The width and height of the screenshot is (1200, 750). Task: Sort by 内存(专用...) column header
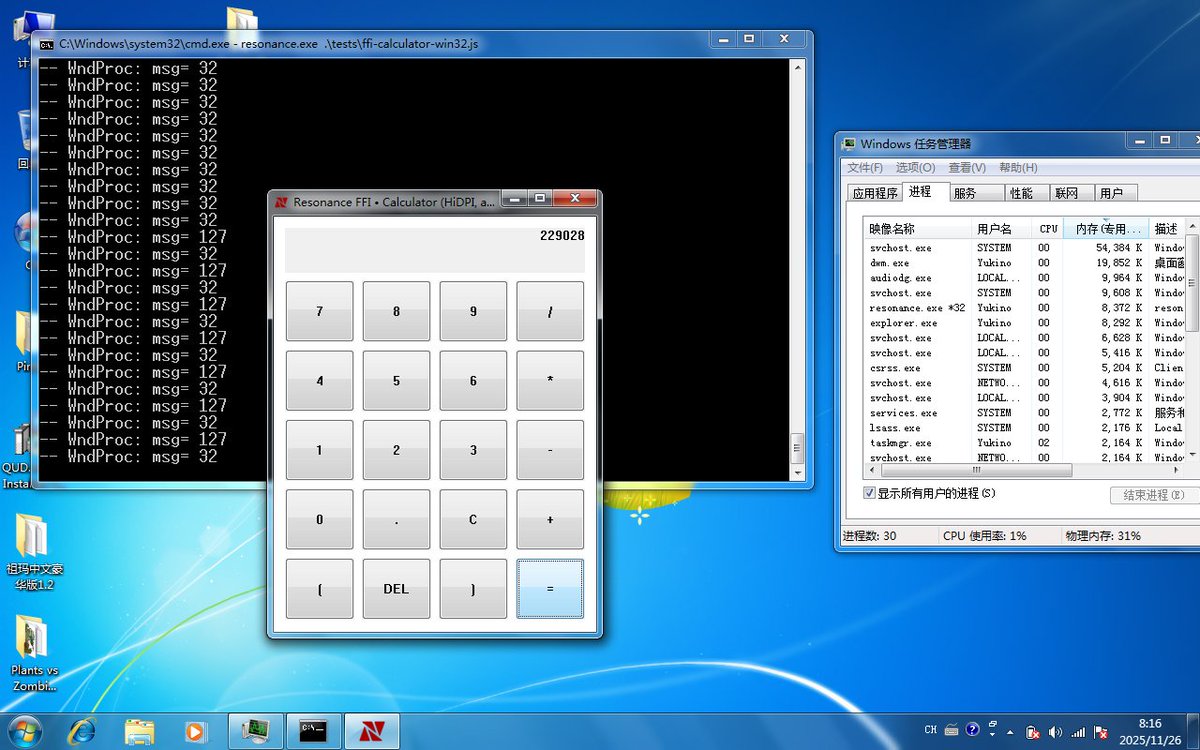point(1106,229)
